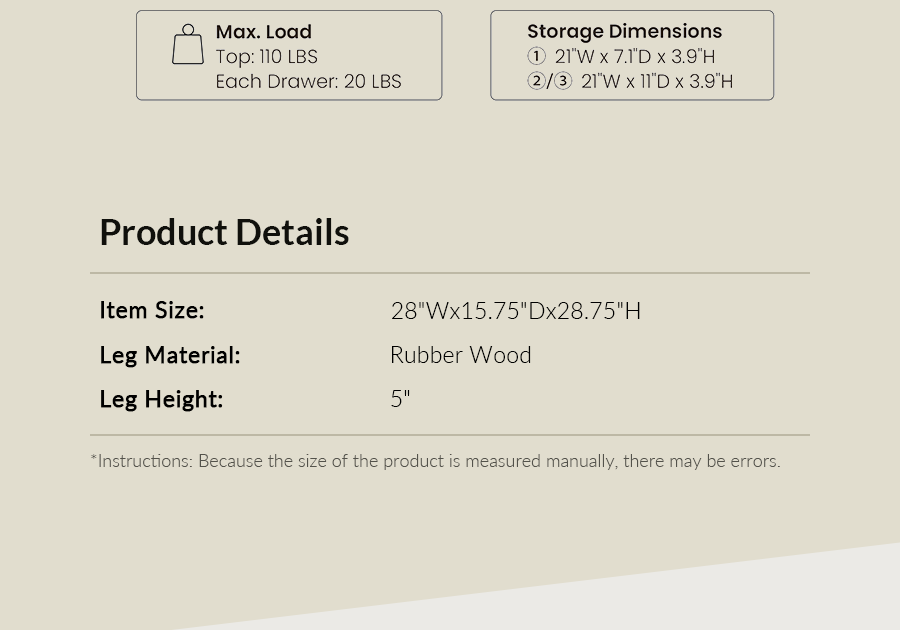The image size is (900, 630).
Task: Click the "Top: 110 LBS" text
Action: coord(267,57)
